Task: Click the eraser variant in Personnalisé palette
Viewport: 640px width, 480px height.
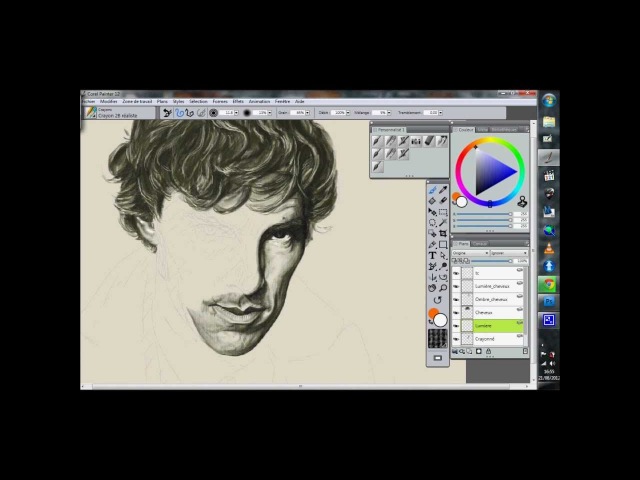Action: pyautogui.click(x=428, y=141)
